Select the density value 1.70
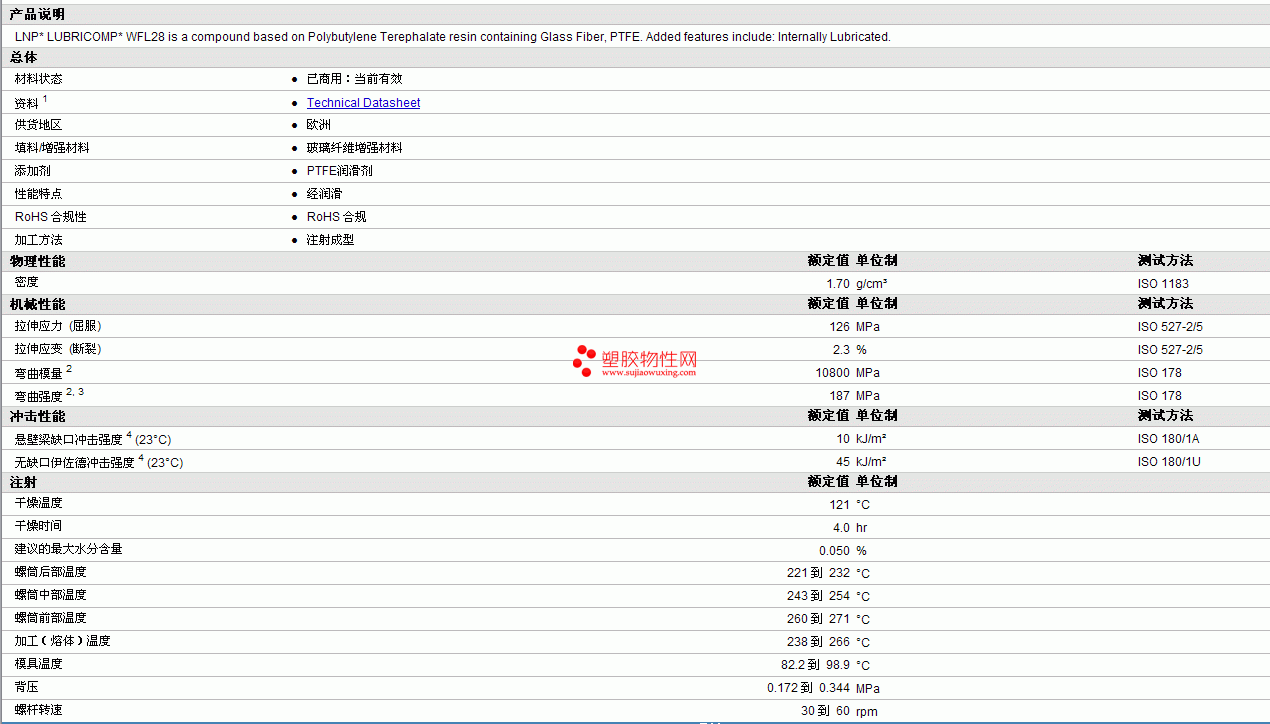Screen dimensions: 1270x724 tap(838, 284)
